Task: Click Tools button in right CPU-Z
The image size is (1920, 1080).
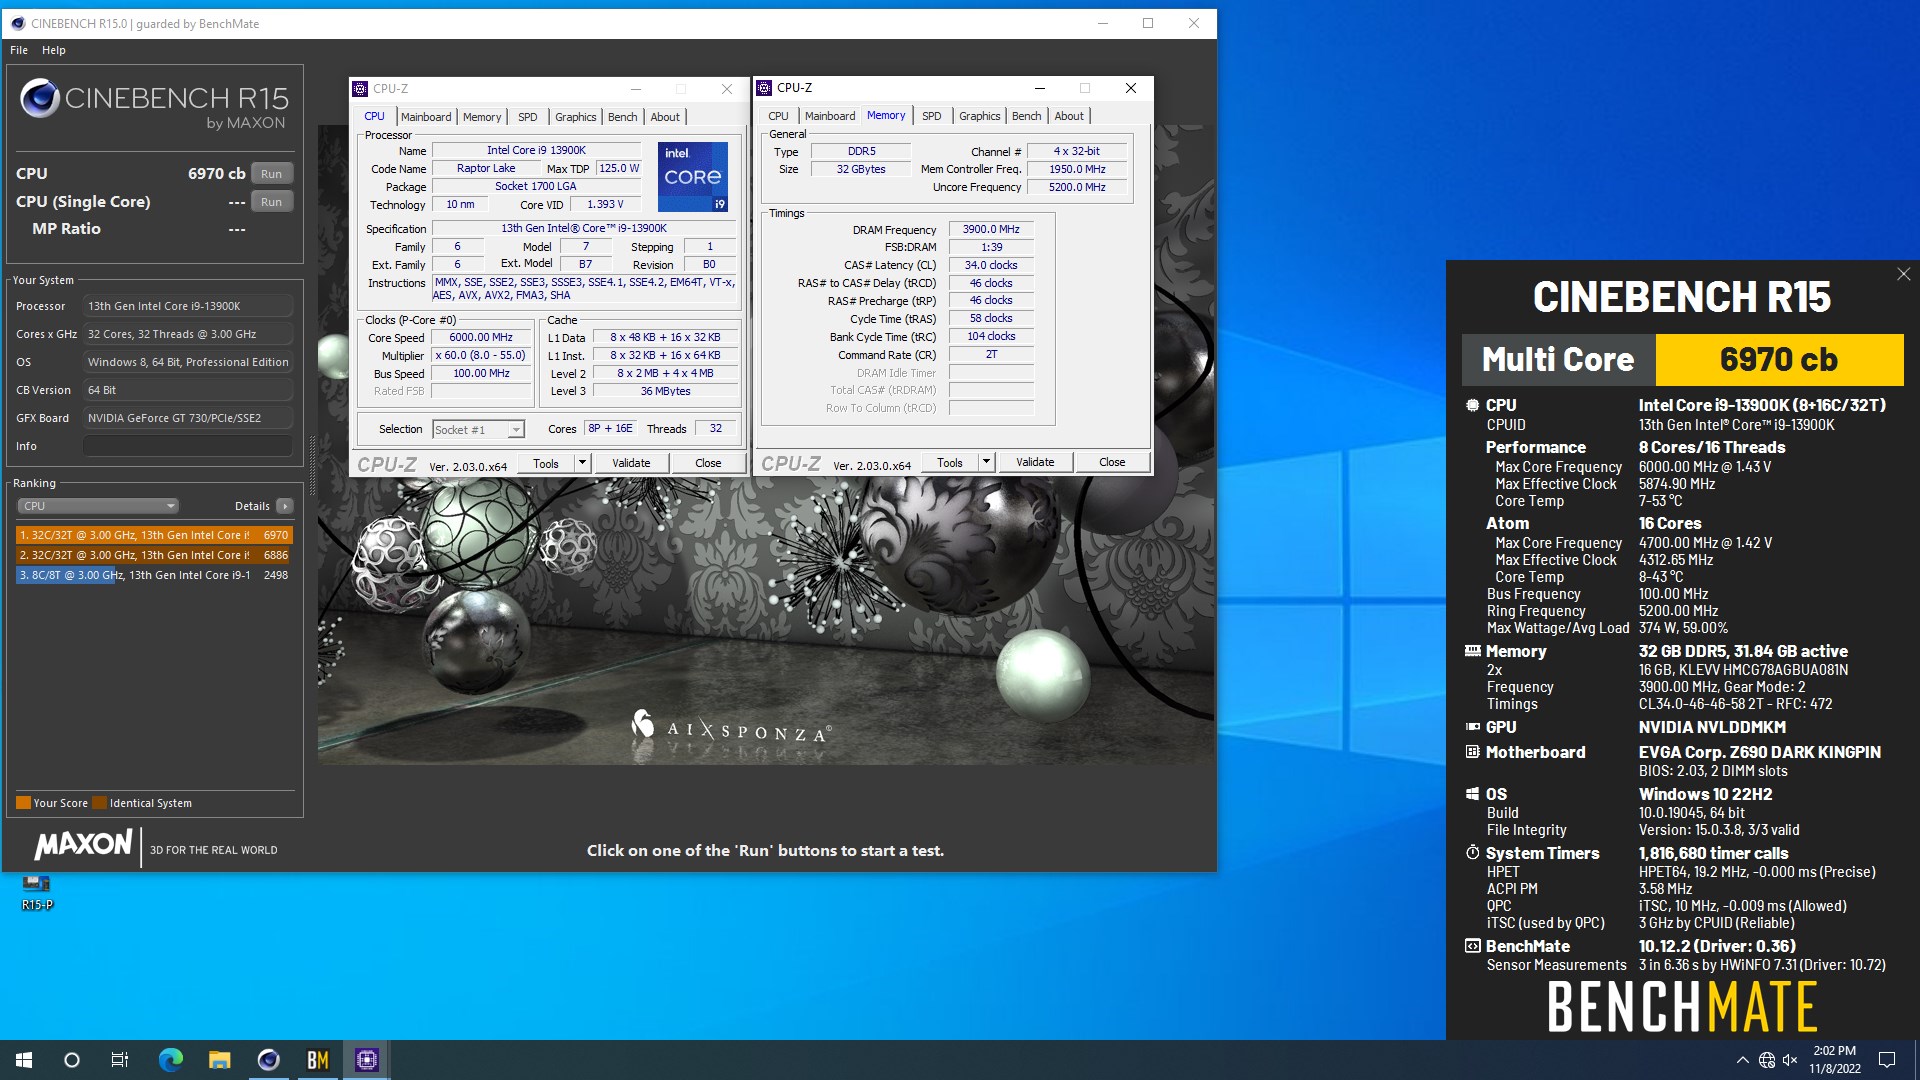Action: [x=950, y=462]
